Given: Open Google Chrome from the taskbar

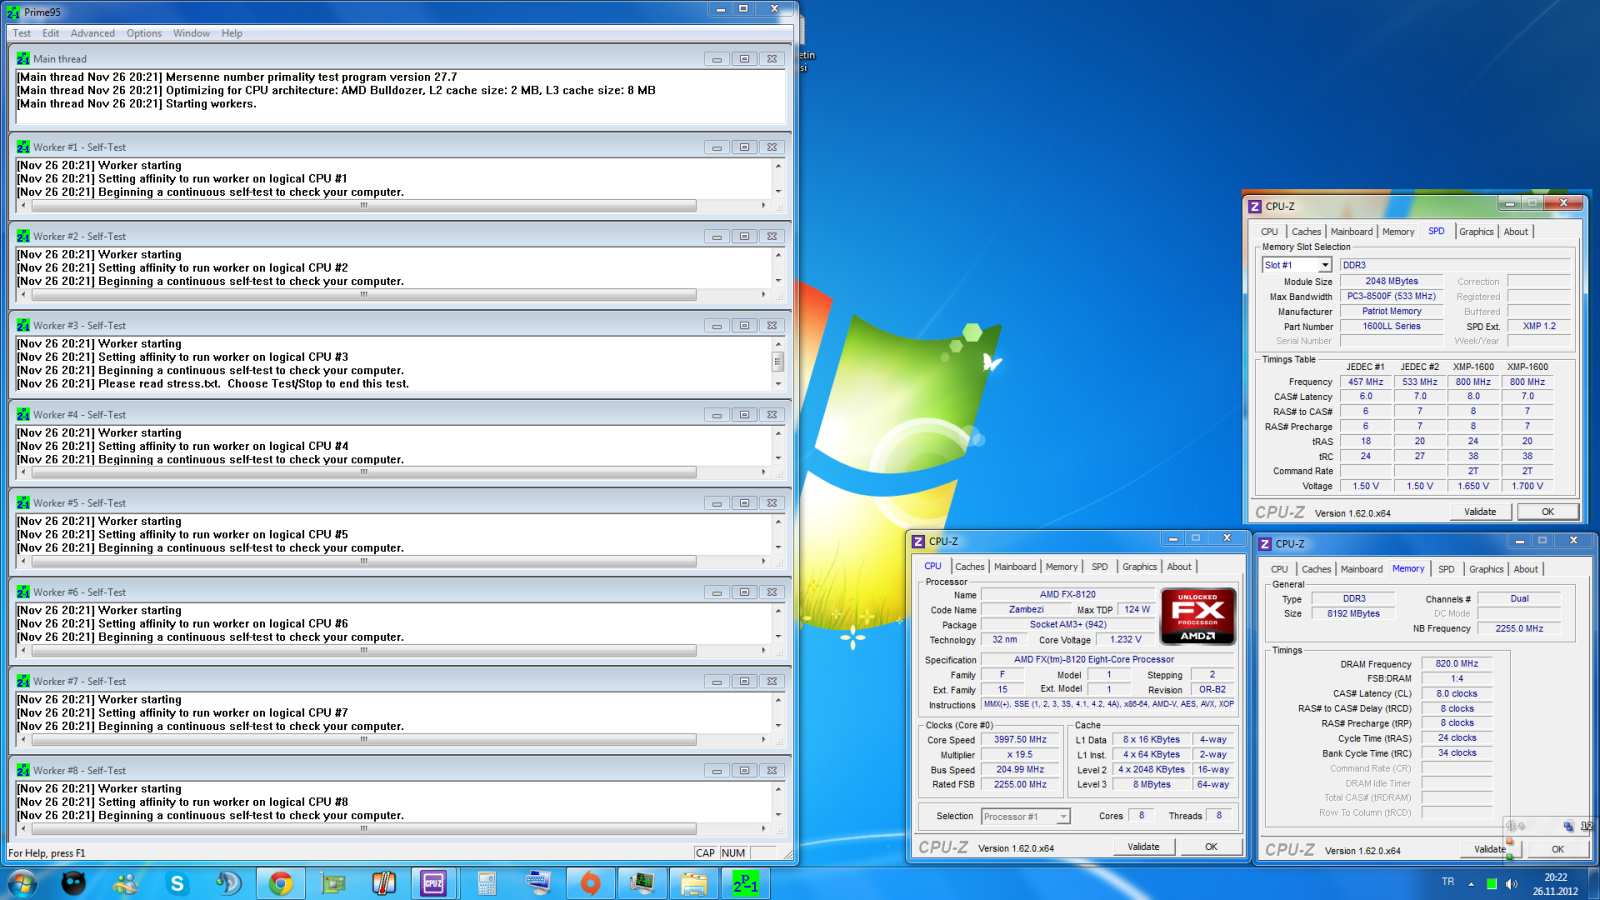Looking at the screenshot, I should [x=281, y=883].
